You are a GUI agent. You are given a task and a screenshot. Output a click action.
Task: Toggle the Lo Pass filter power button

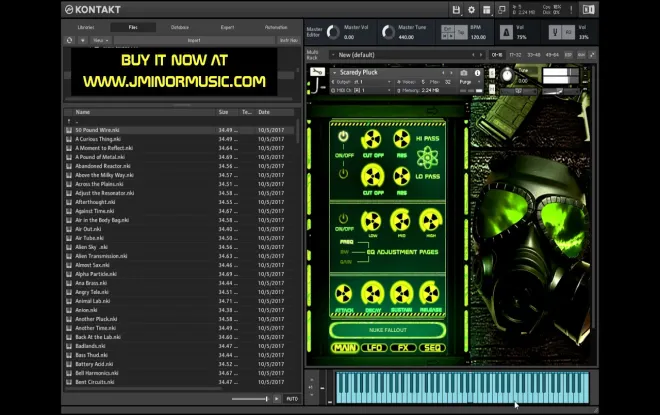(343, 173)
